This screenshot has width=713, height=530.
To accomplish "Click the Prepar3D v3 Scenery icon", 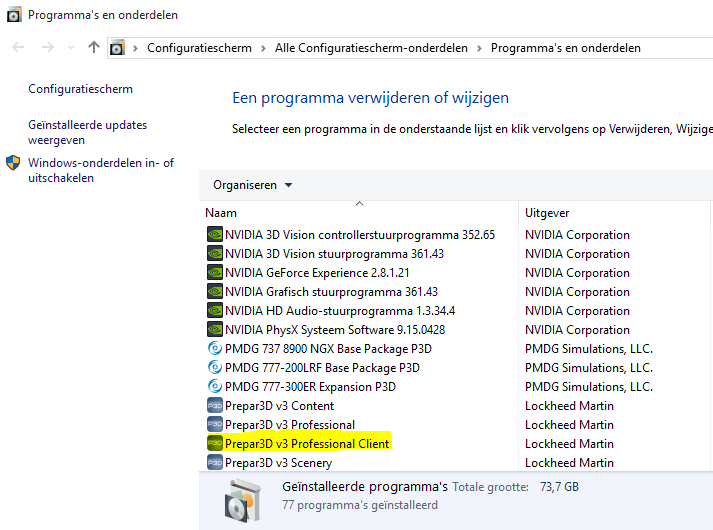I will (x=215, y=463).
